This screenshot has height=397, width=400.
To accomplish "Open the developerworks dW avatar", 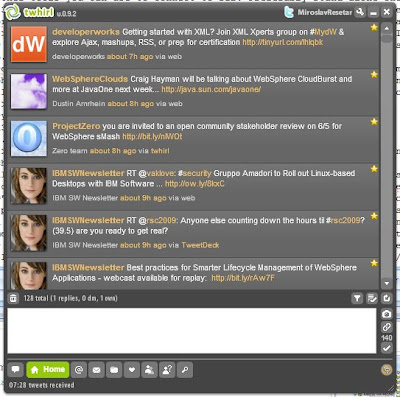I will point(29,44).
